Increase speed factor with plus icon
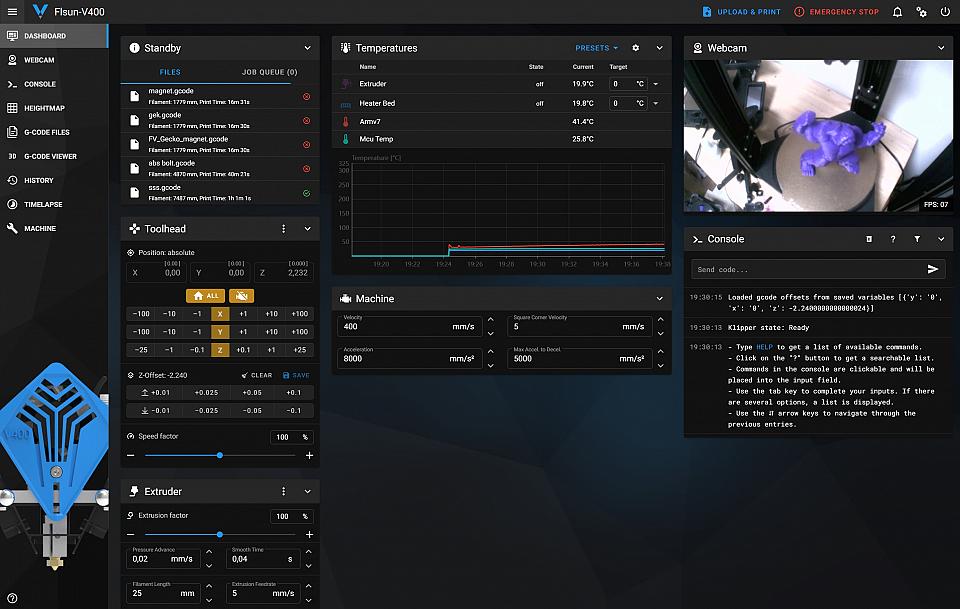 click(x=309, y=455)
